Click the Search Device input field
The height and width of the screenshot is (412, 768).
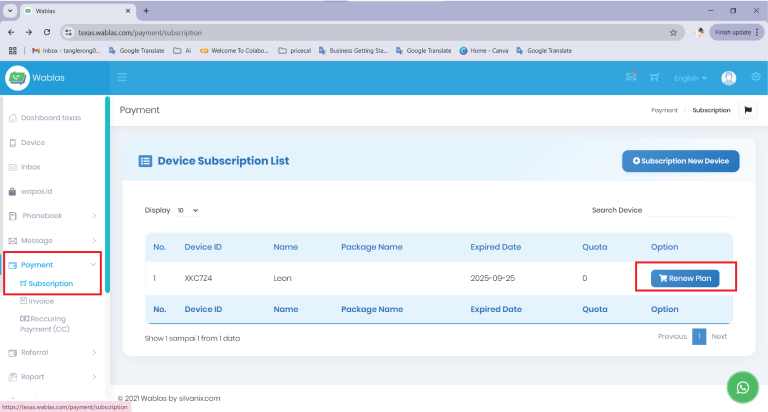(x=688, y=210)
